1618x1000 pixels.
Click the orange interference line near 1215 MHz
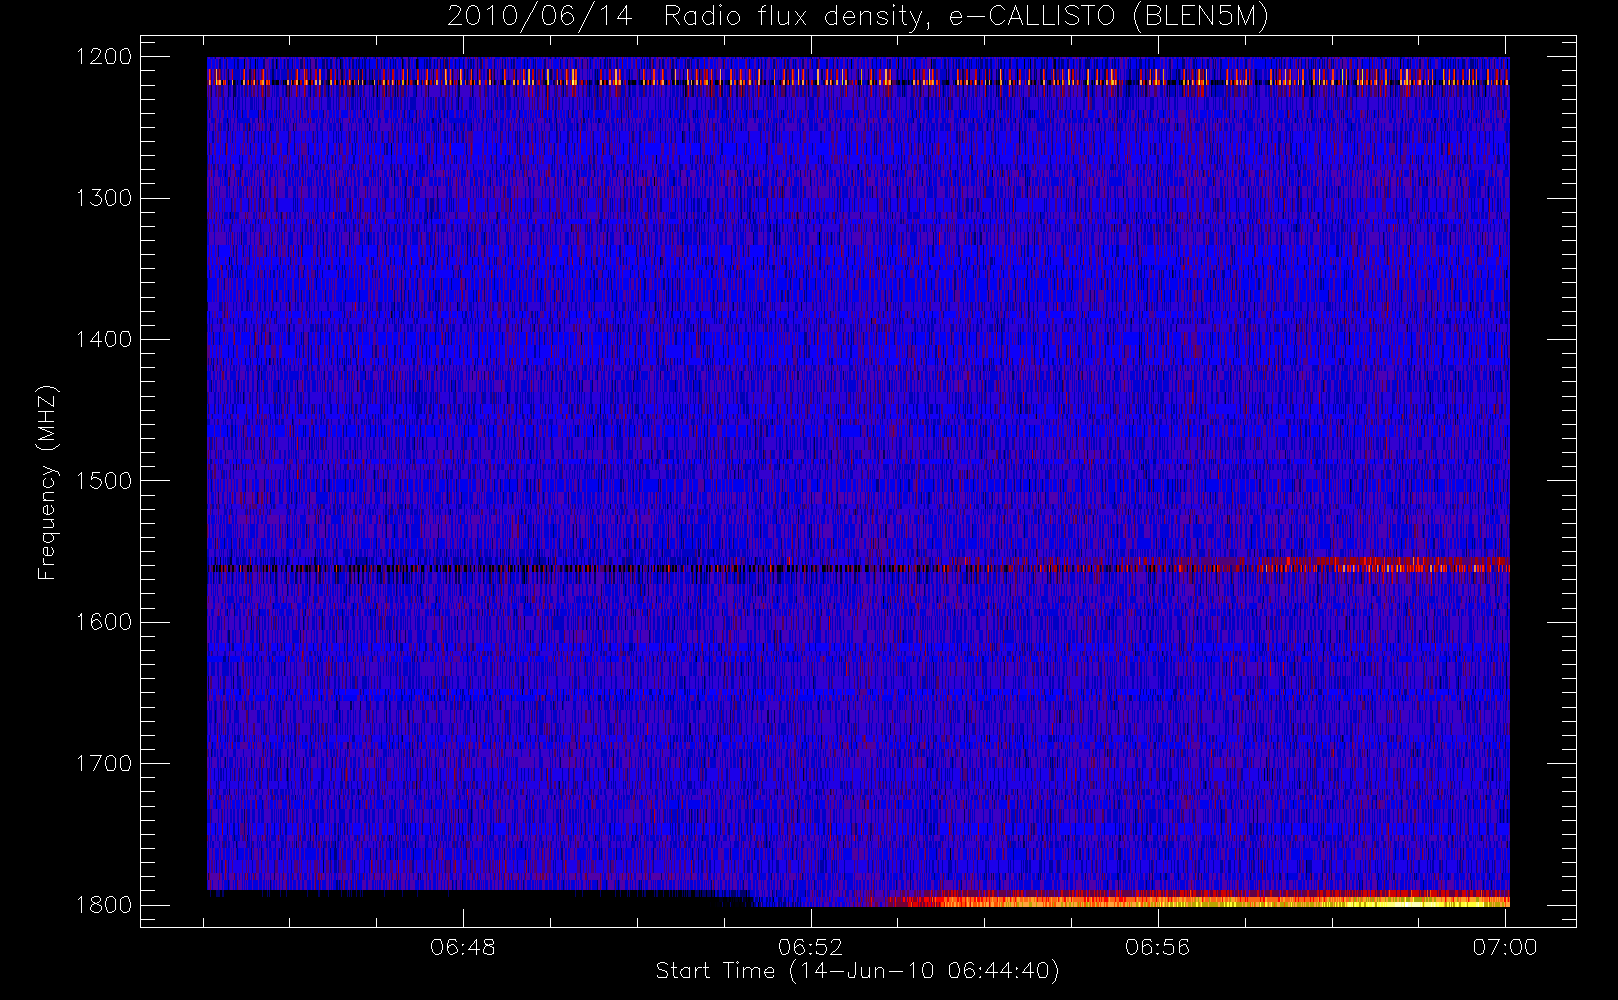[x=858, y=77]
